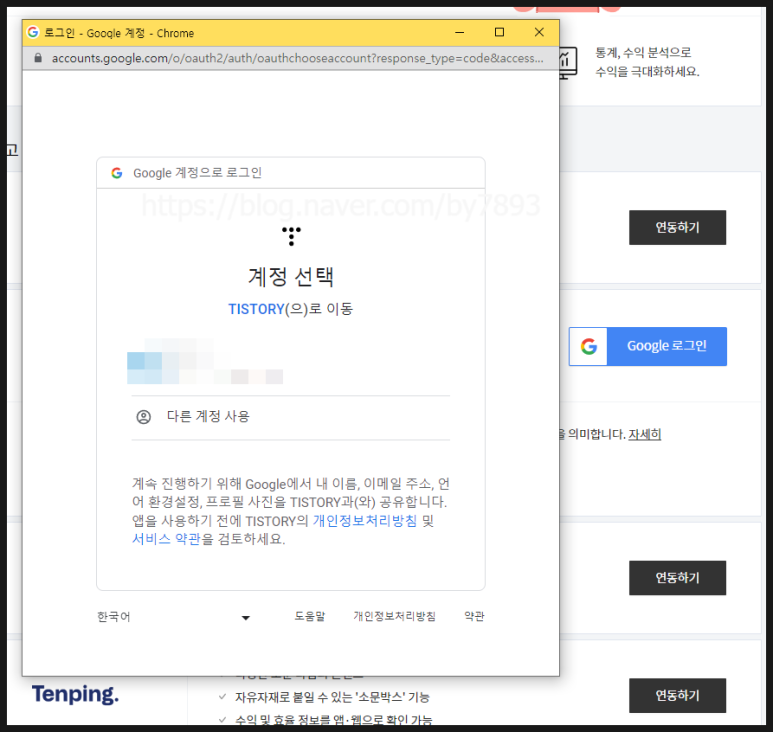Click the Google 로그인 button on the background page

[648, 347]
